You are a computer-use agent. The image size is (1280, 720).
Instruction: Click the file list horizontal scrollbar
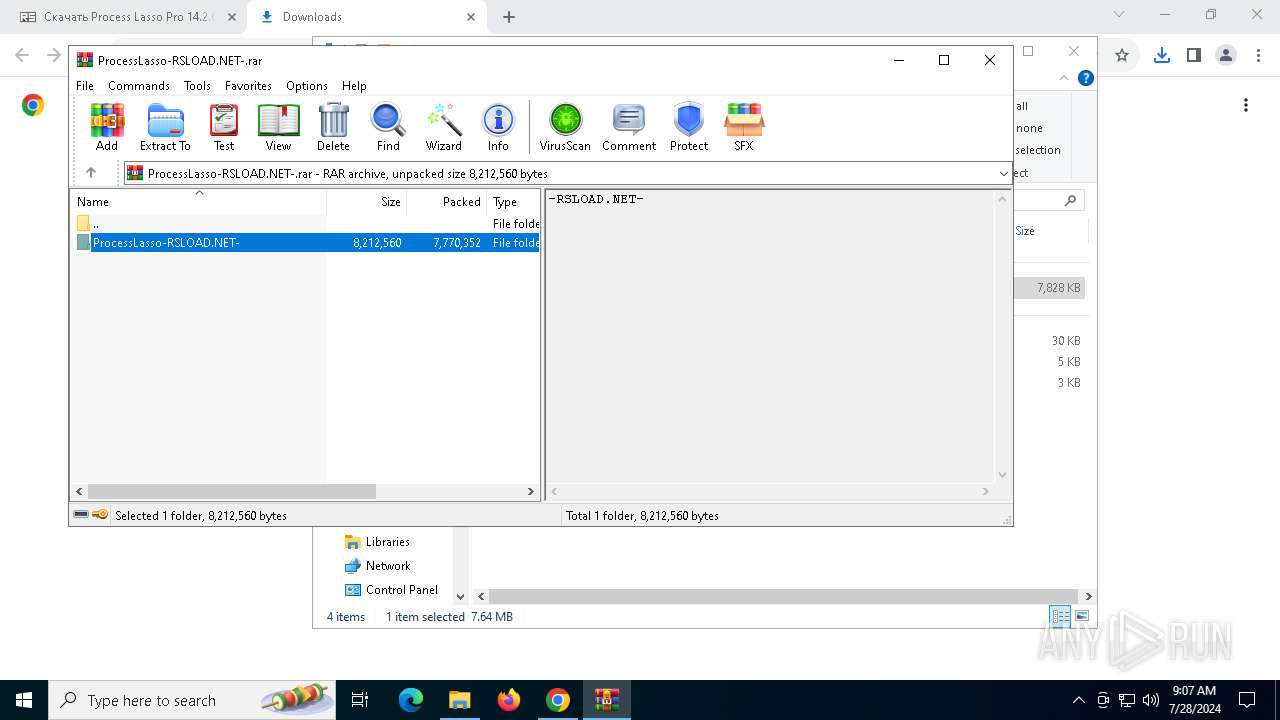[232, 492]
